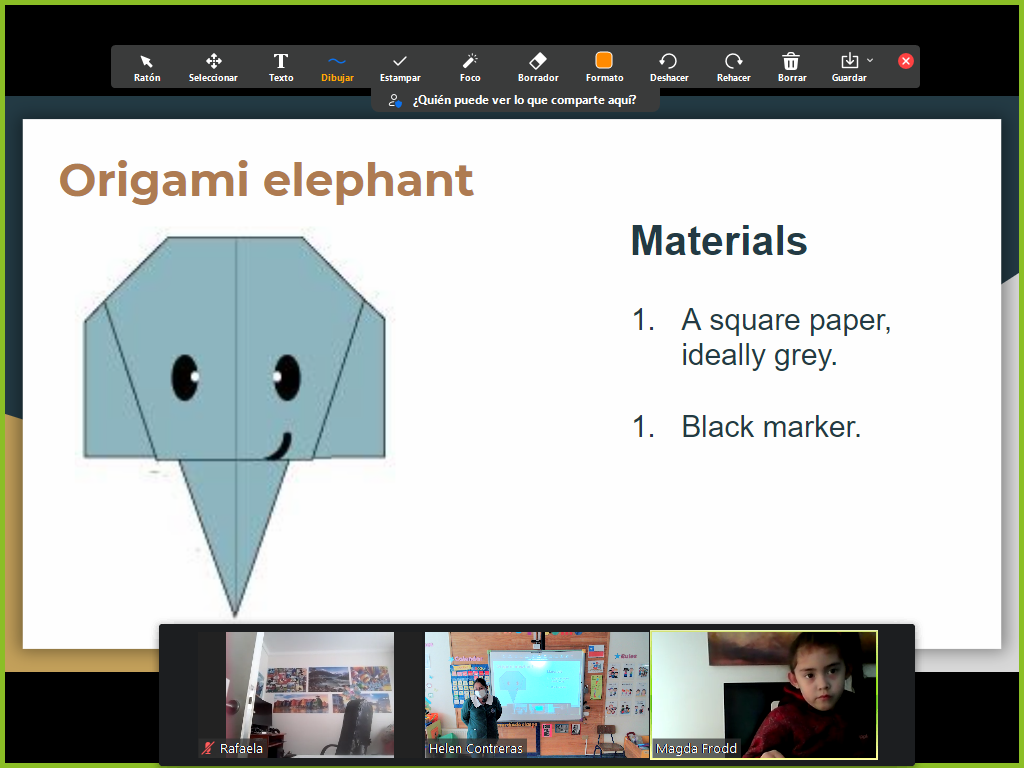Save annotations with the Guardar icon
The height and width of the screenshot is (768, 1024).
pyautogui.click(x=849, y=62)
